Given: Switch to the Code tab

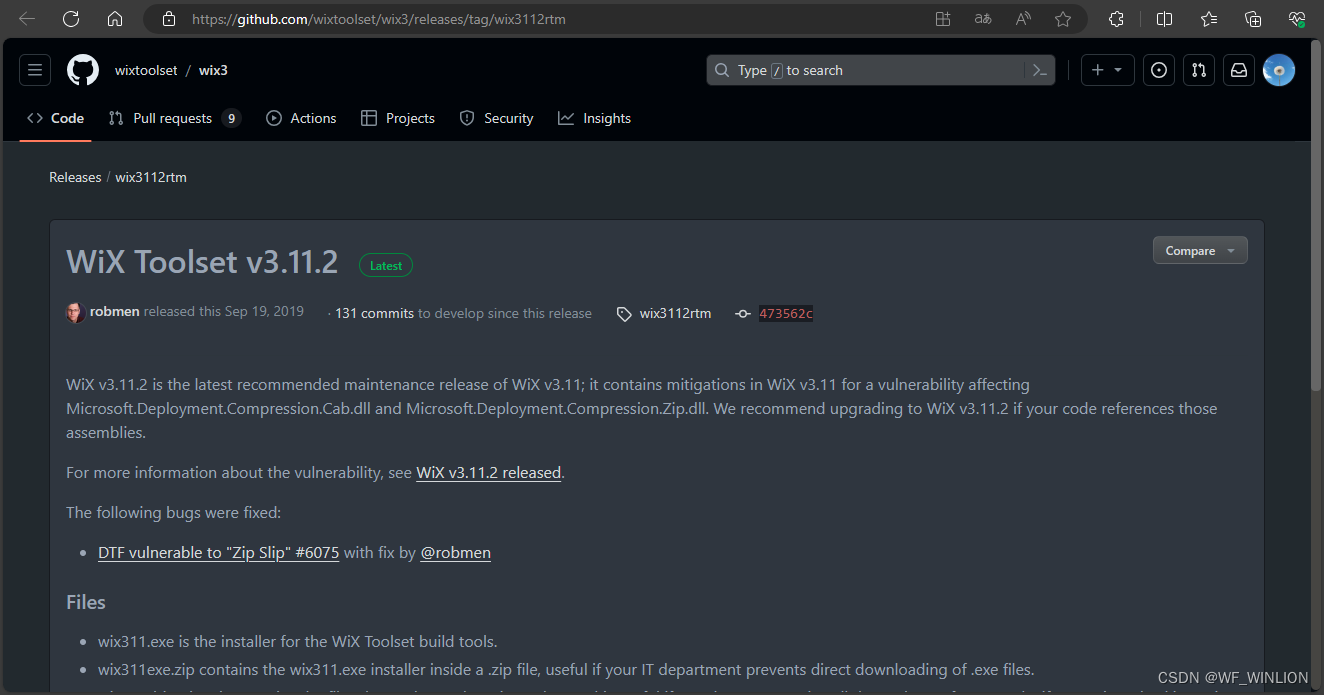Looking at the screenshot, I should tap(56, 118).
